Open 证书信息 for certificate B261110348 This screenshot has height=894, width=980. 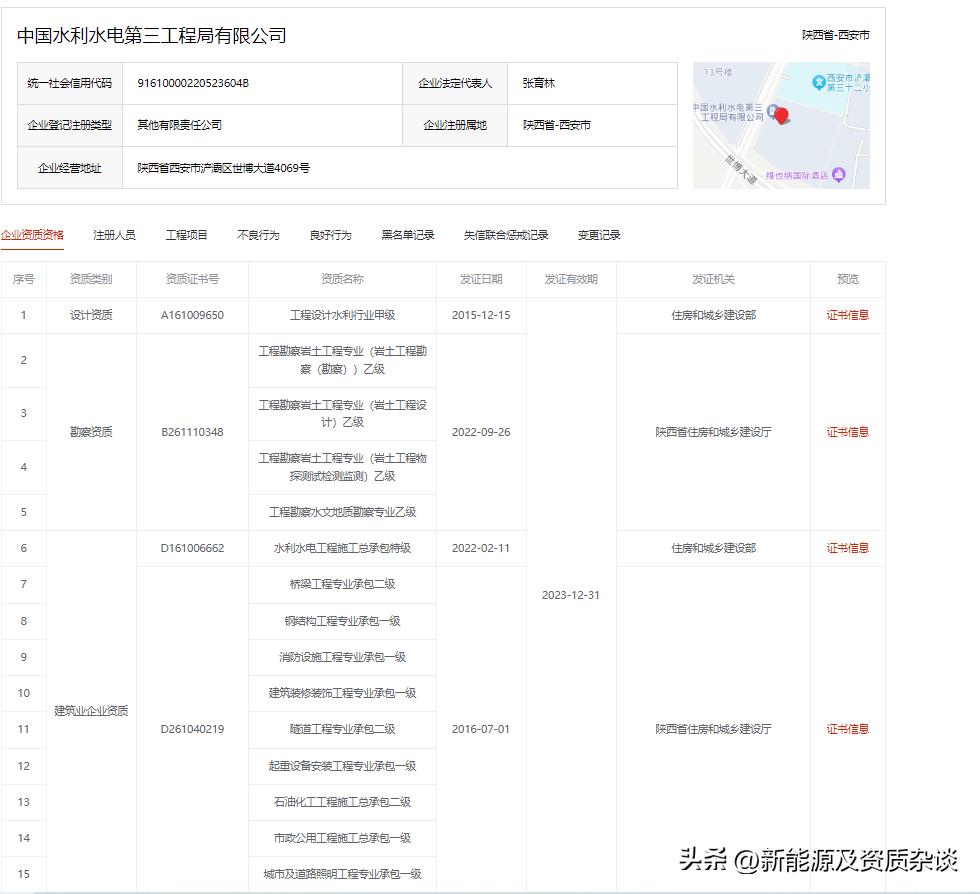tap(846, 432)
